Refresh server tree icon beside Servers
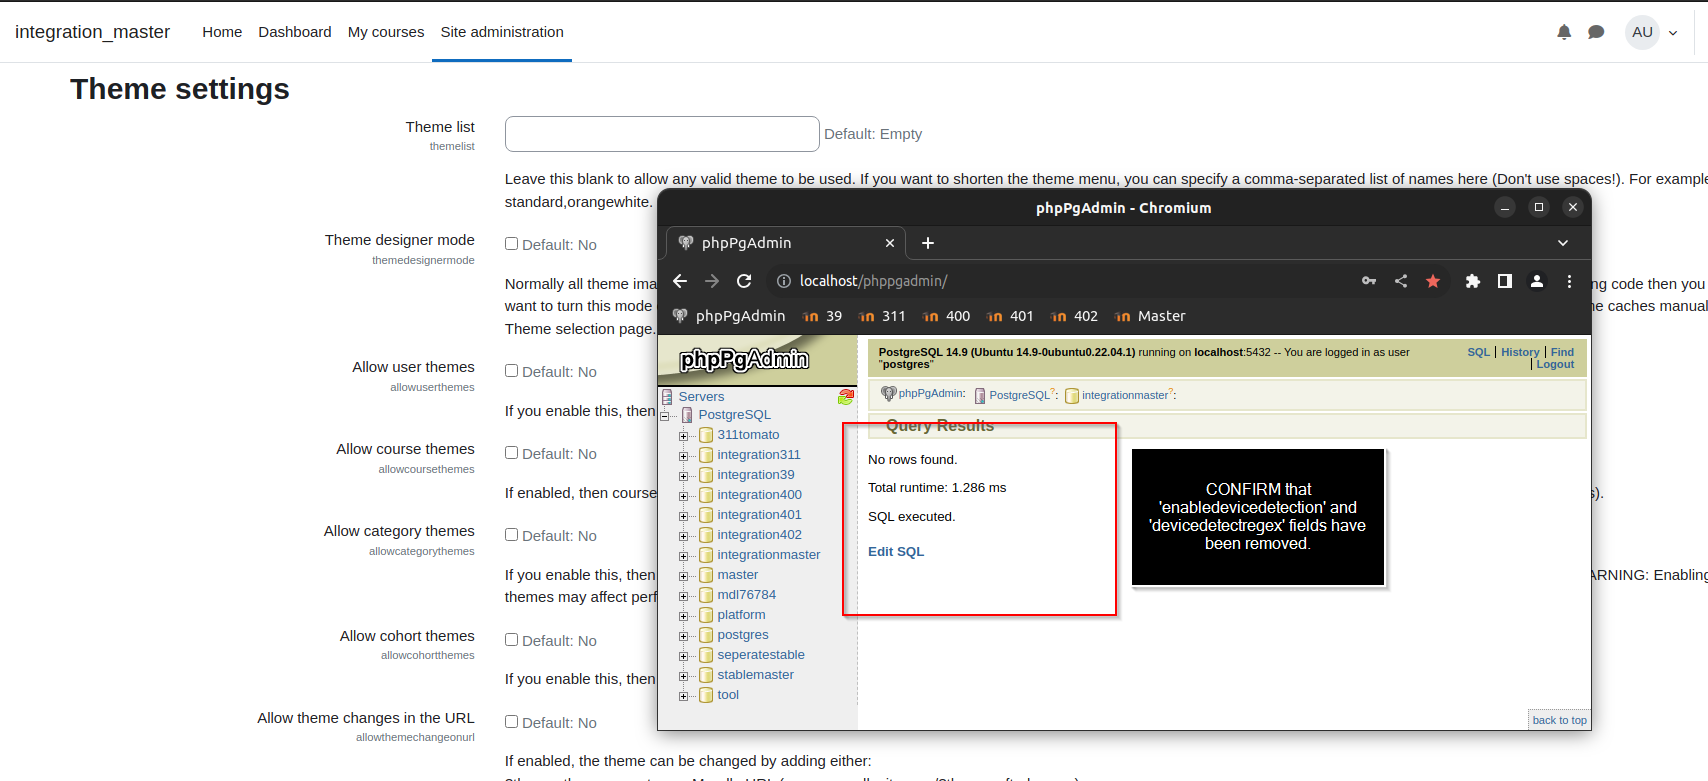The image size is (1708, 781). 846,397
